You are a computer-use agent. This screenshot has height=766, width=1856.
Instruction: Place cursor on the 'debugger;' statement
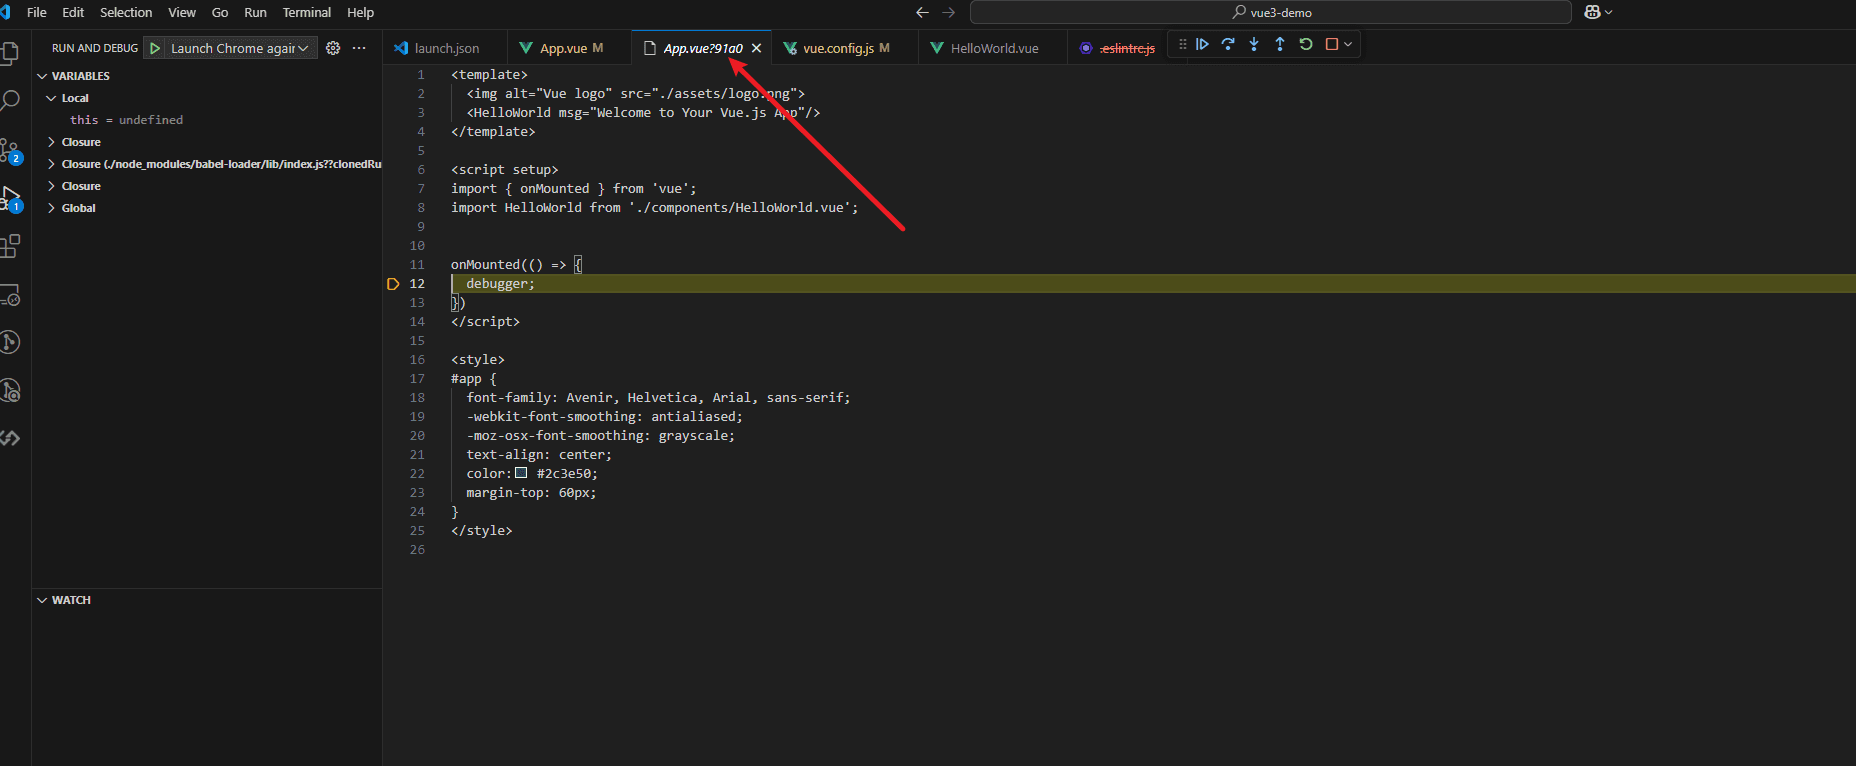tap(500, 284)
